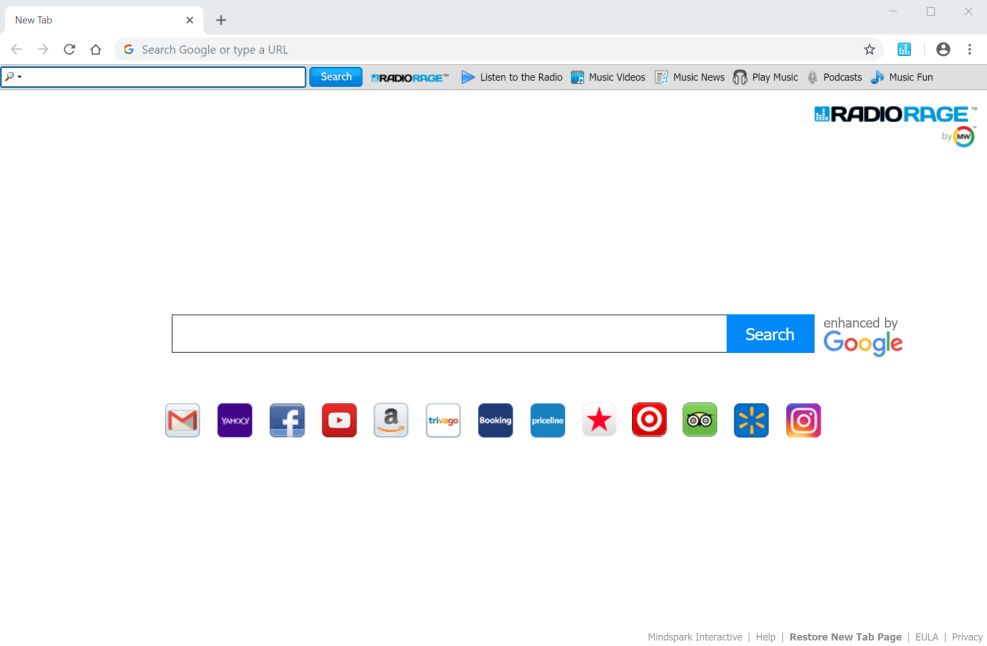The width and height of the screenshot is (987, 646).
Task: Open Podcasts in the toolbar
Action: tap(835, 77)
